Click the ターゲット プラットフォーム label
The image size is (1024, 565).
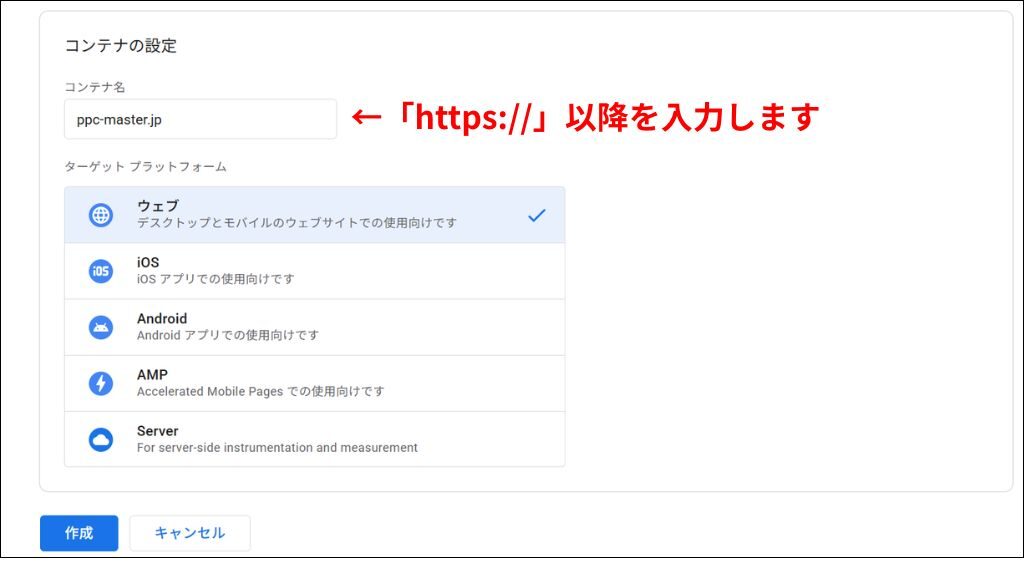[x=146, y=167]
